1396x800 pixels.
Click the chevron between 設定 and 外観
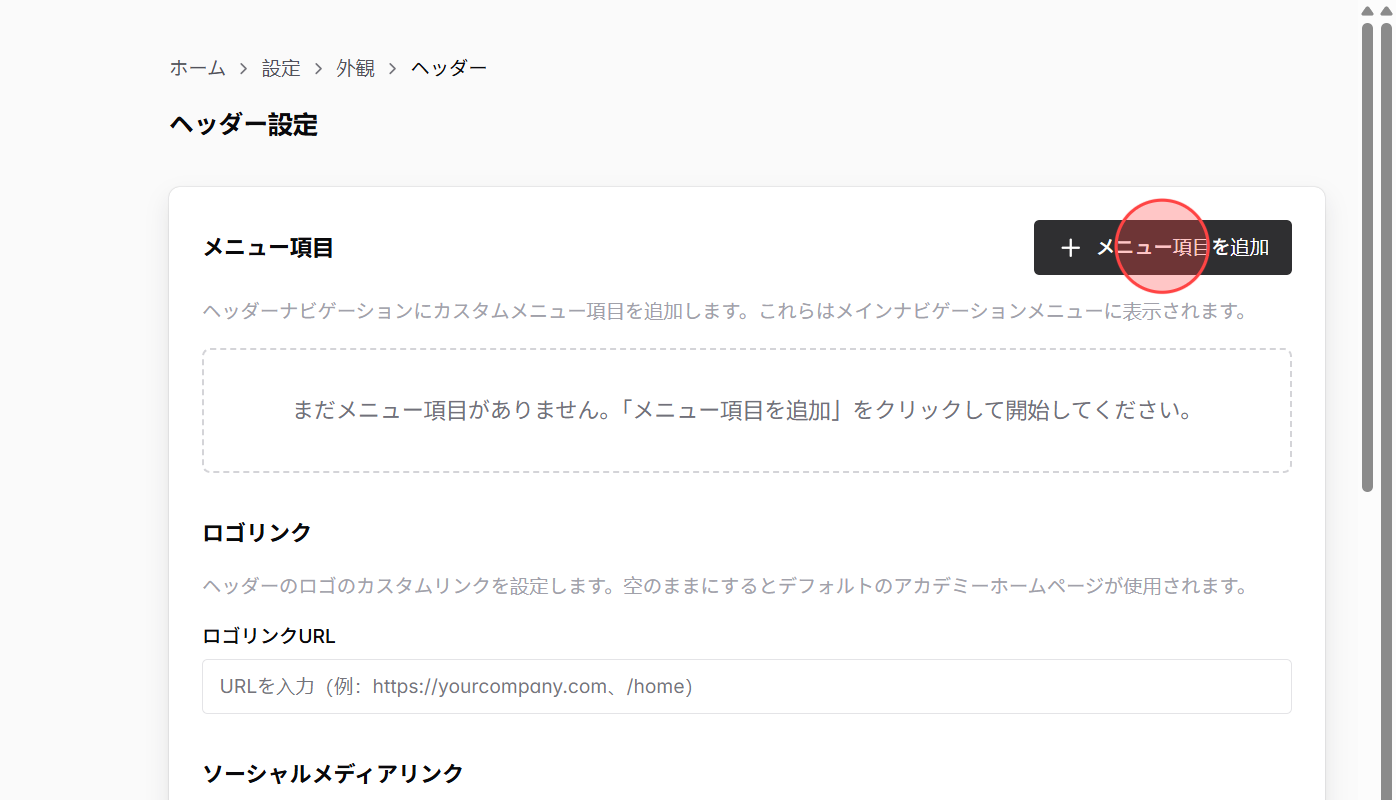(317, 67)
